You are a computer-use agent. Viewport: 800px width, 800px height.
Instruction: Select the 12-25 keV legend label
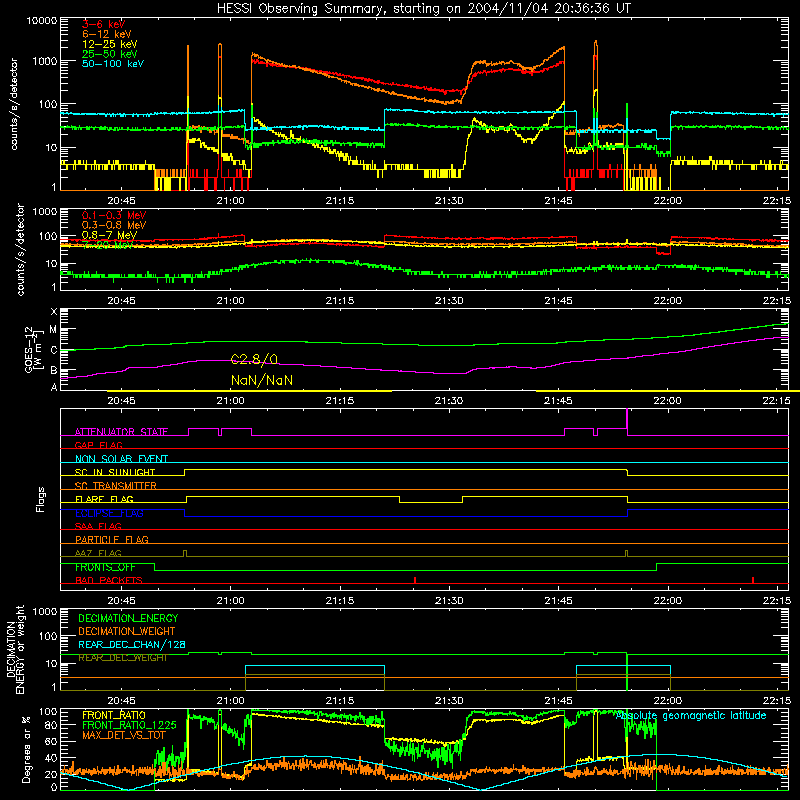point(110,44)
